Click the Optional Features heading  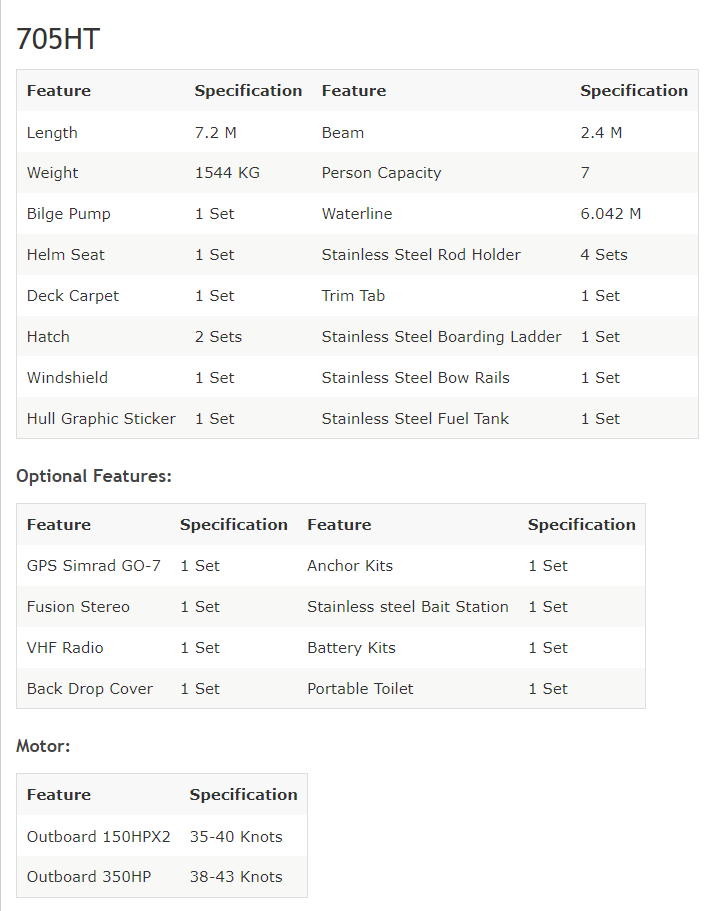pos(94,476)
